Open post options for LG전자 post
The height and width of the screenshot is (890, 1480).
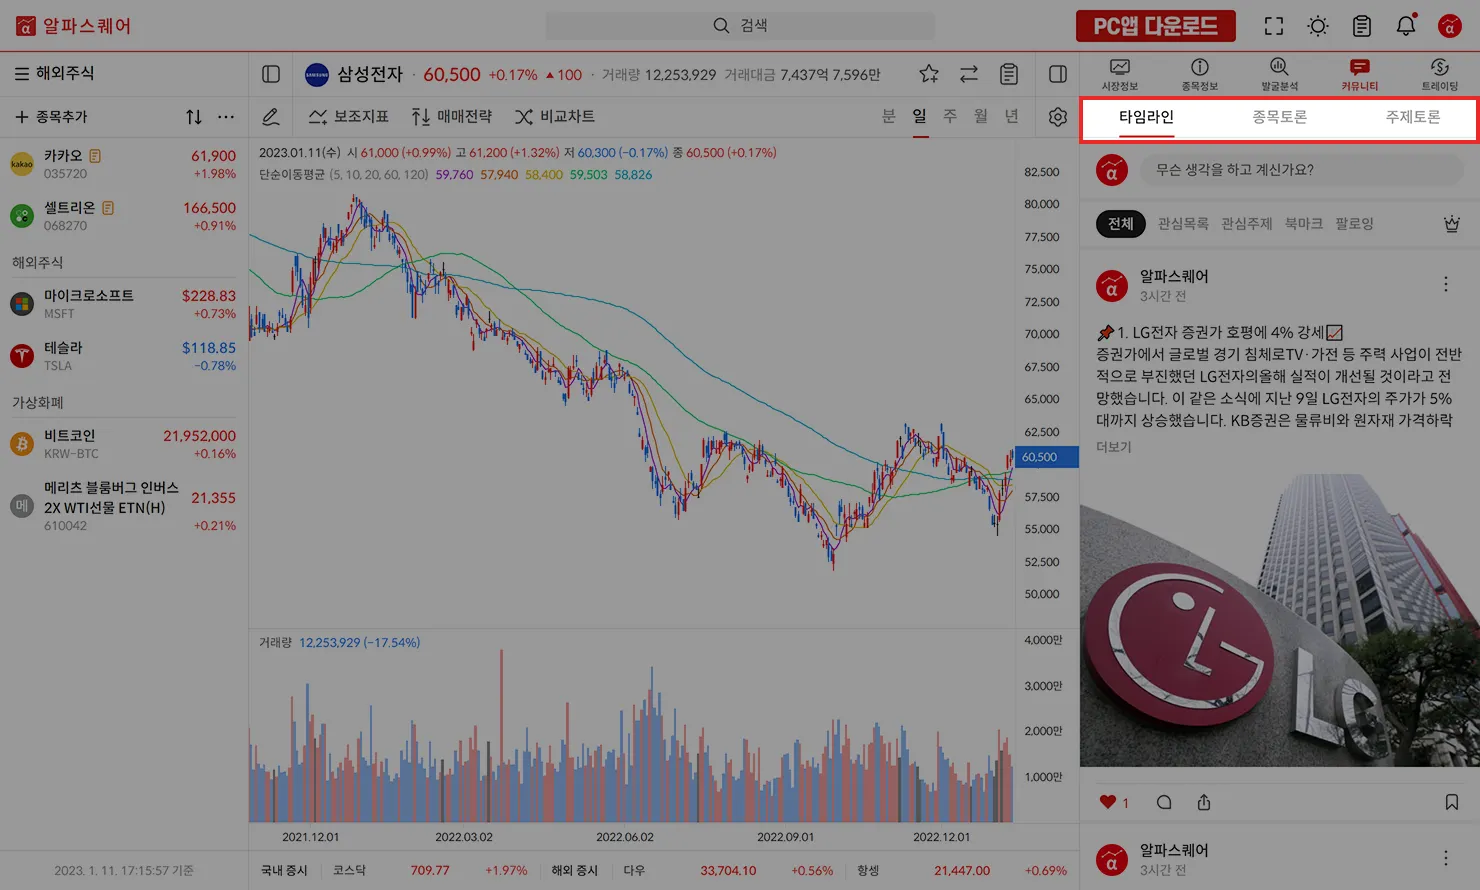[x=1446, y=285]
